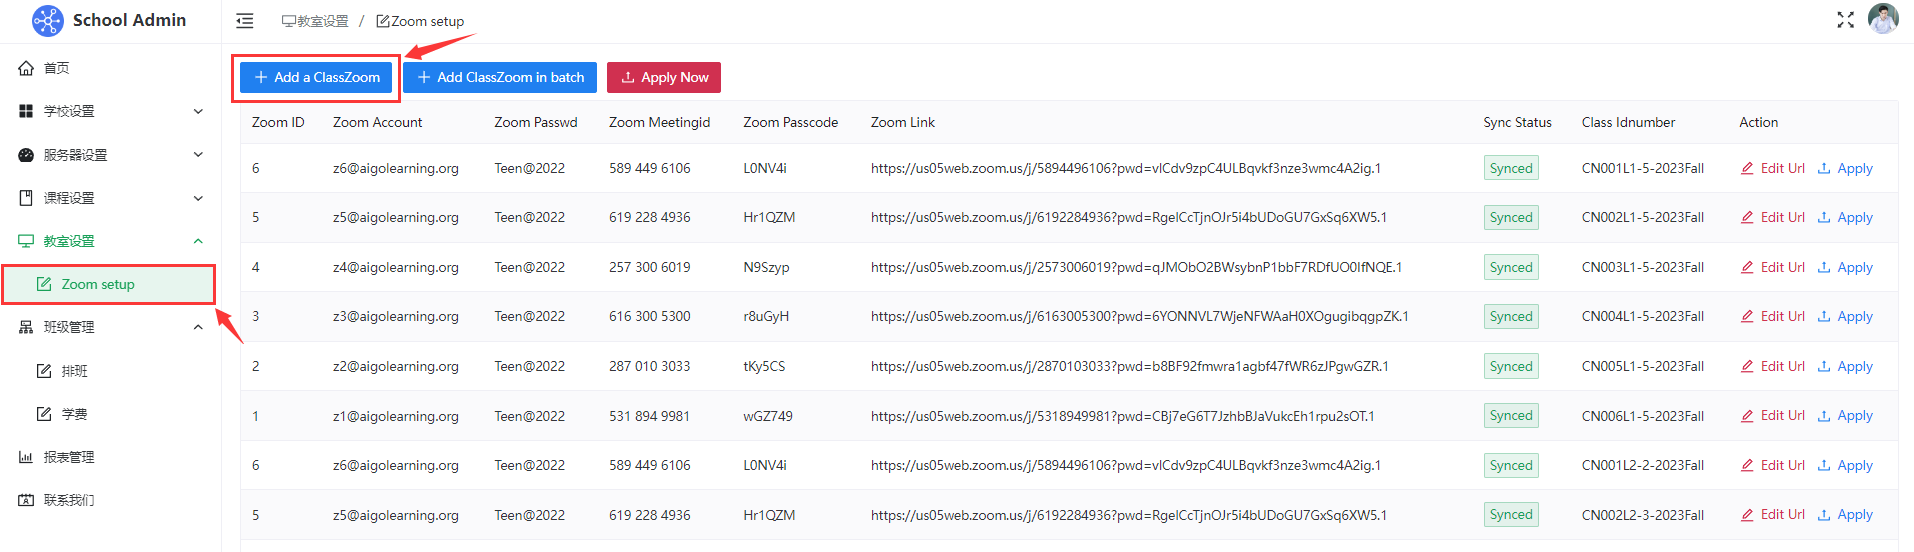Click the 报表管理 bar chart icon
Image resolution: width=1914 pixels, height=552 pixels.
click(x=27, y=457)
